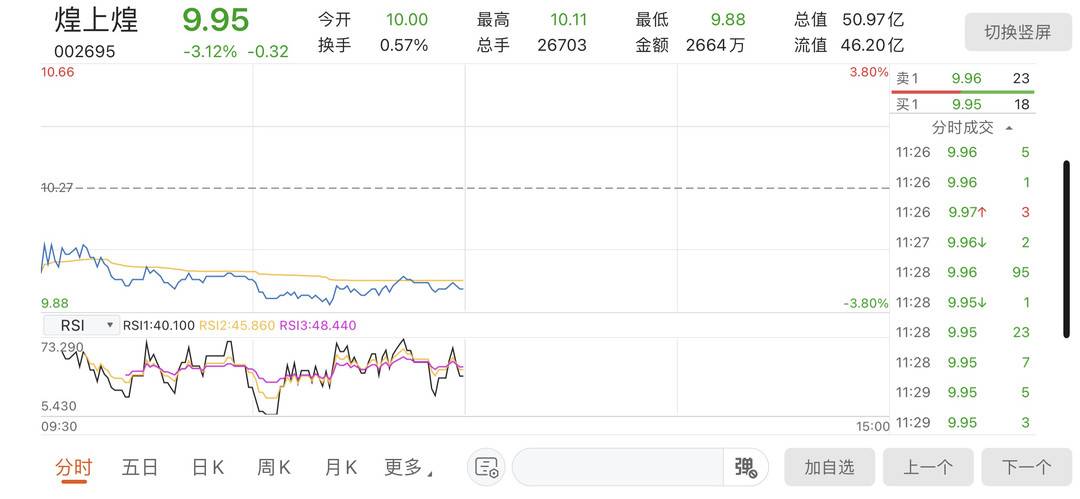Select the 买1 bid quote row
1080x499 pixels.
point(962,104)
